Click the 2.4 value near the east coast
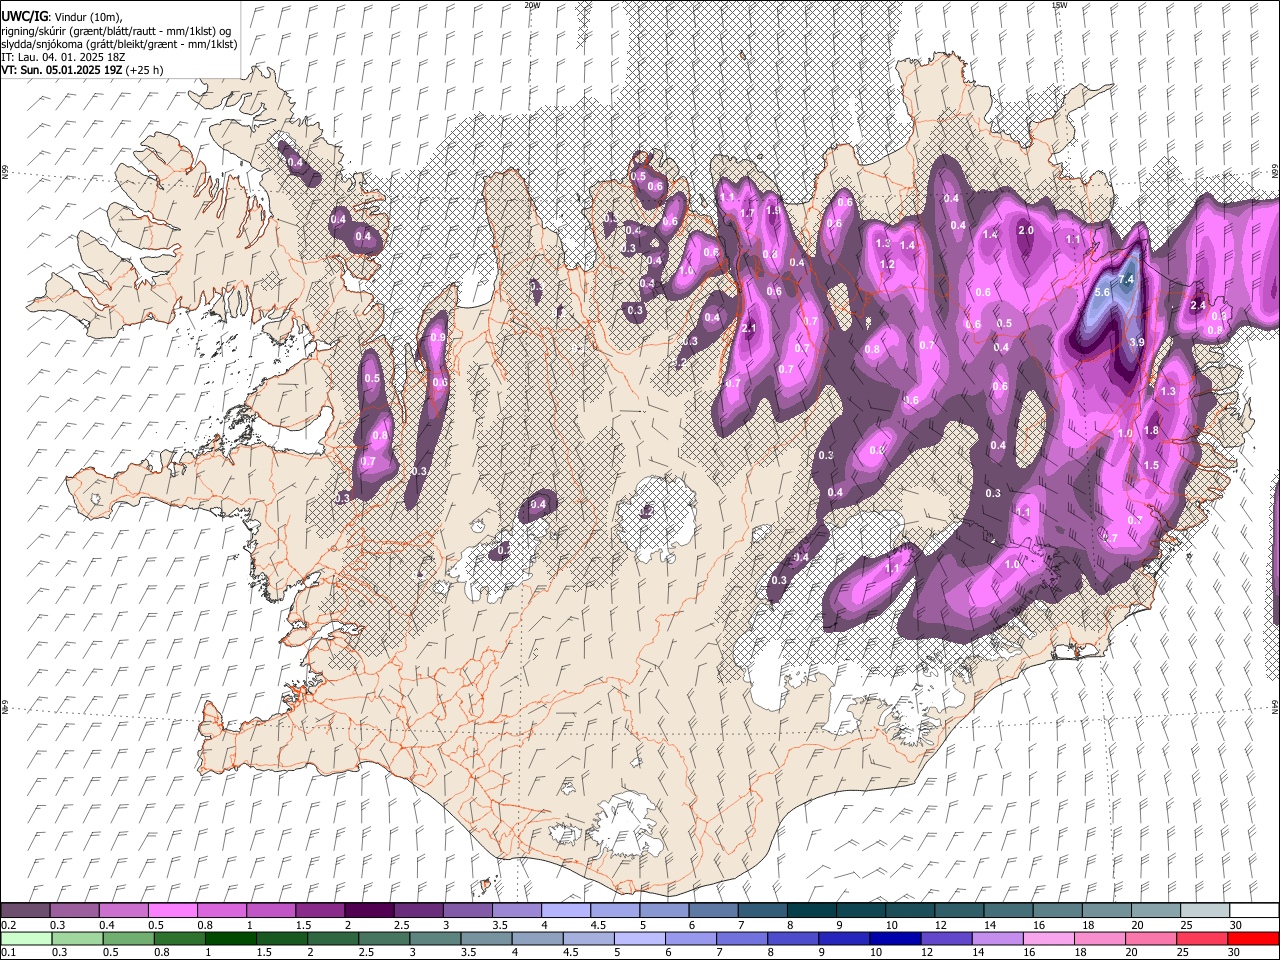The height and width of the screenshot is (960, 1280). click(1198, 305)
